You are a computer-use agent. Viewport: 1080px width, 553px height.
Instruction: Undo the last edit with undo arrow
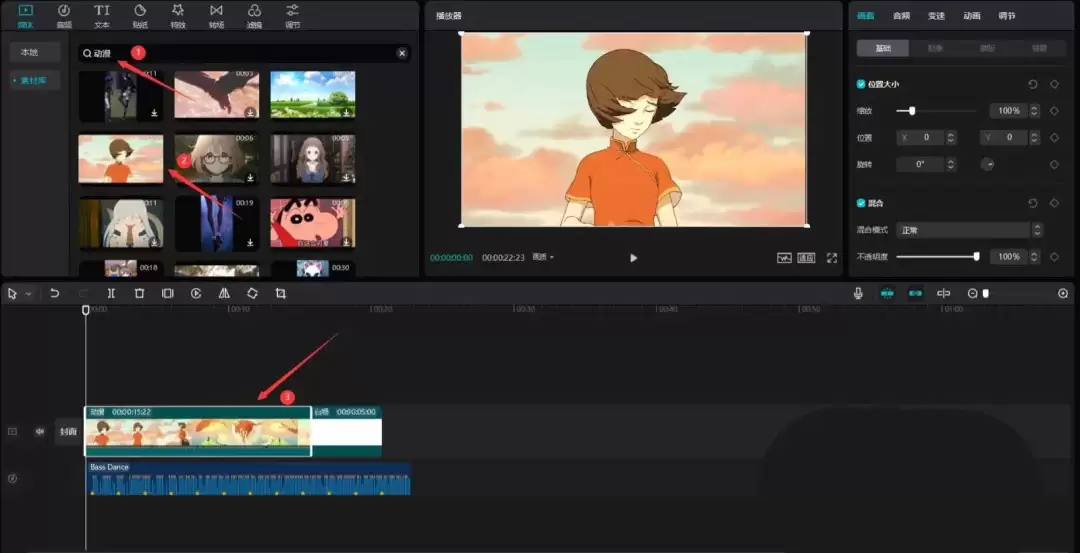coord(54,293)
